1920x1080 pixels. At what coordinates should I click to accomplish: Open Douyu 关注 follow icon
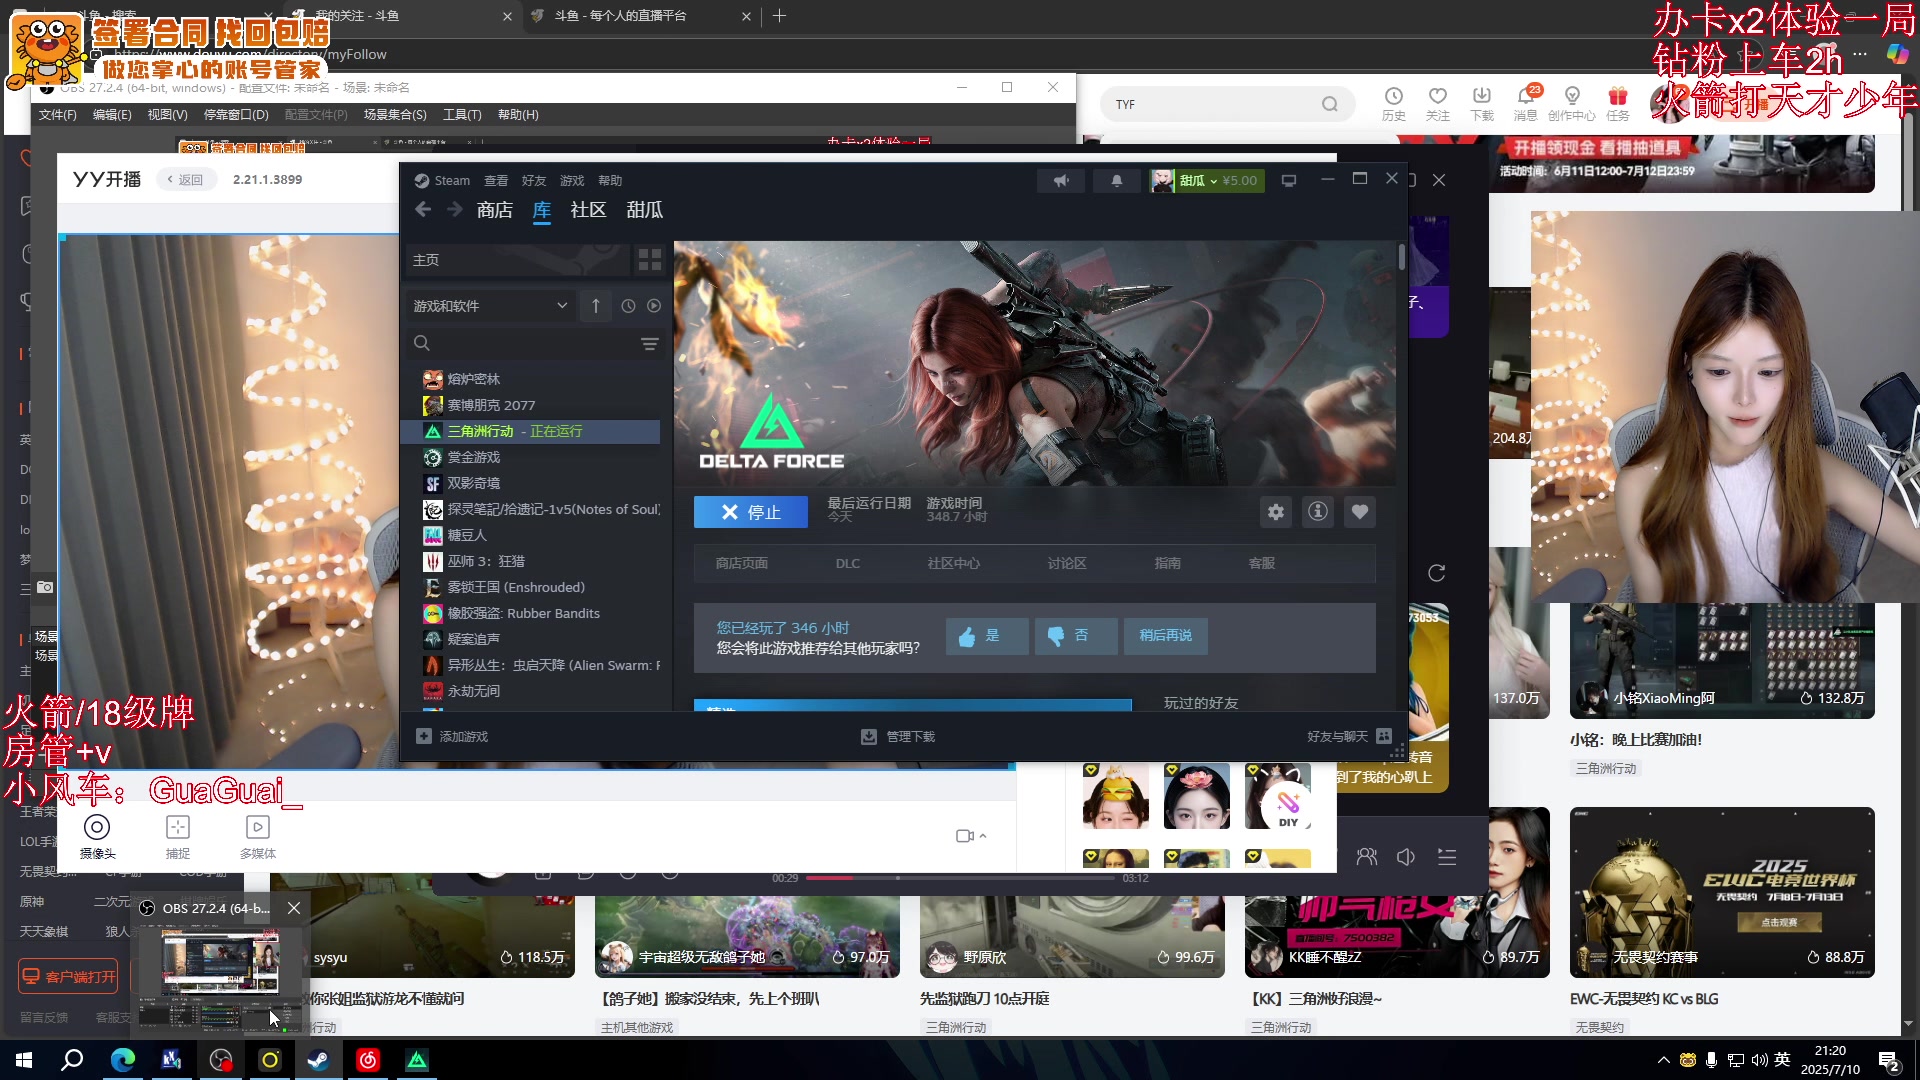click(x=1438, y=103)
